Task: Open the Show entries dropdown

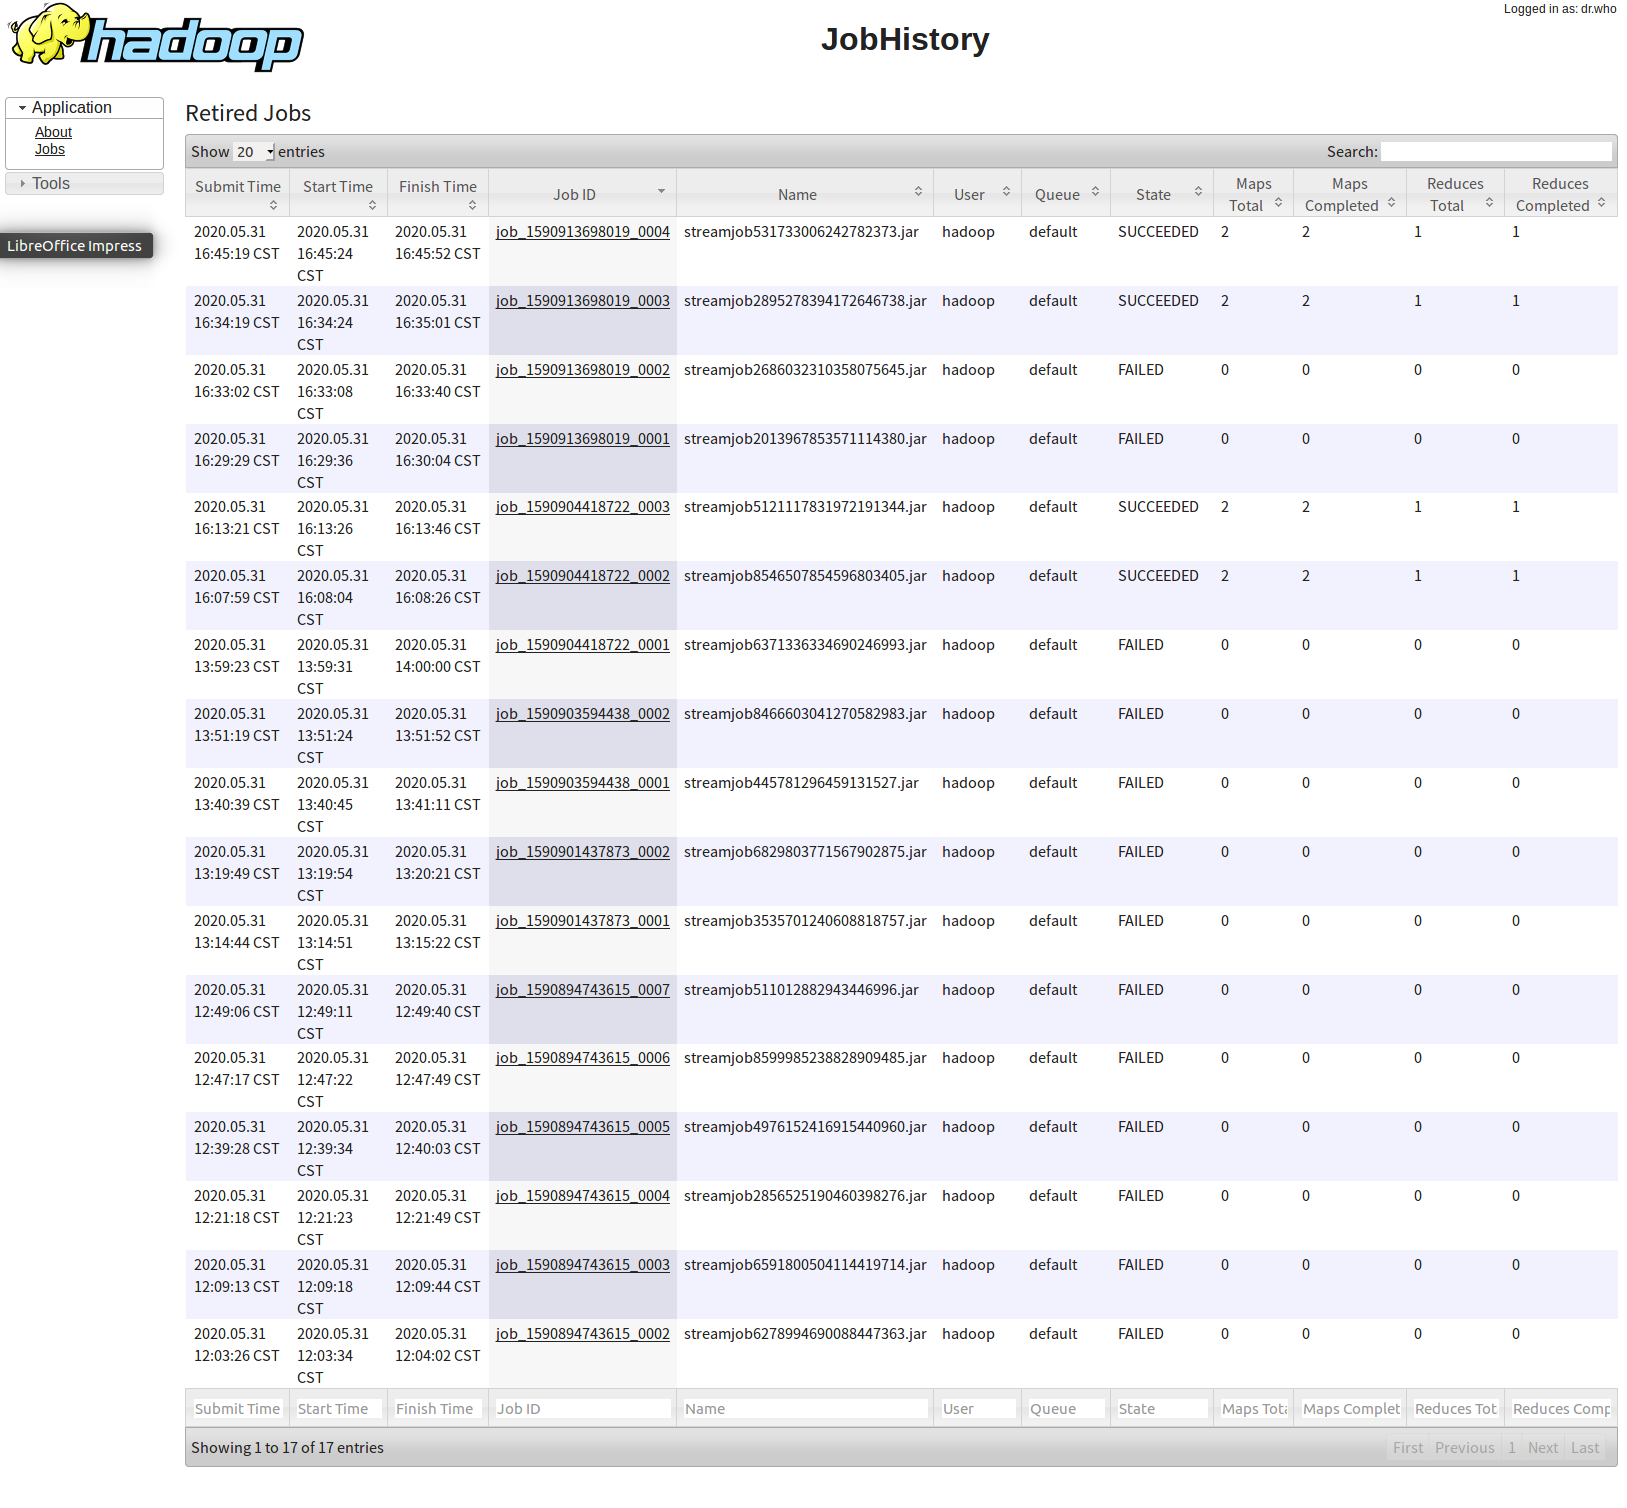Action: click(x=253, y=151)
